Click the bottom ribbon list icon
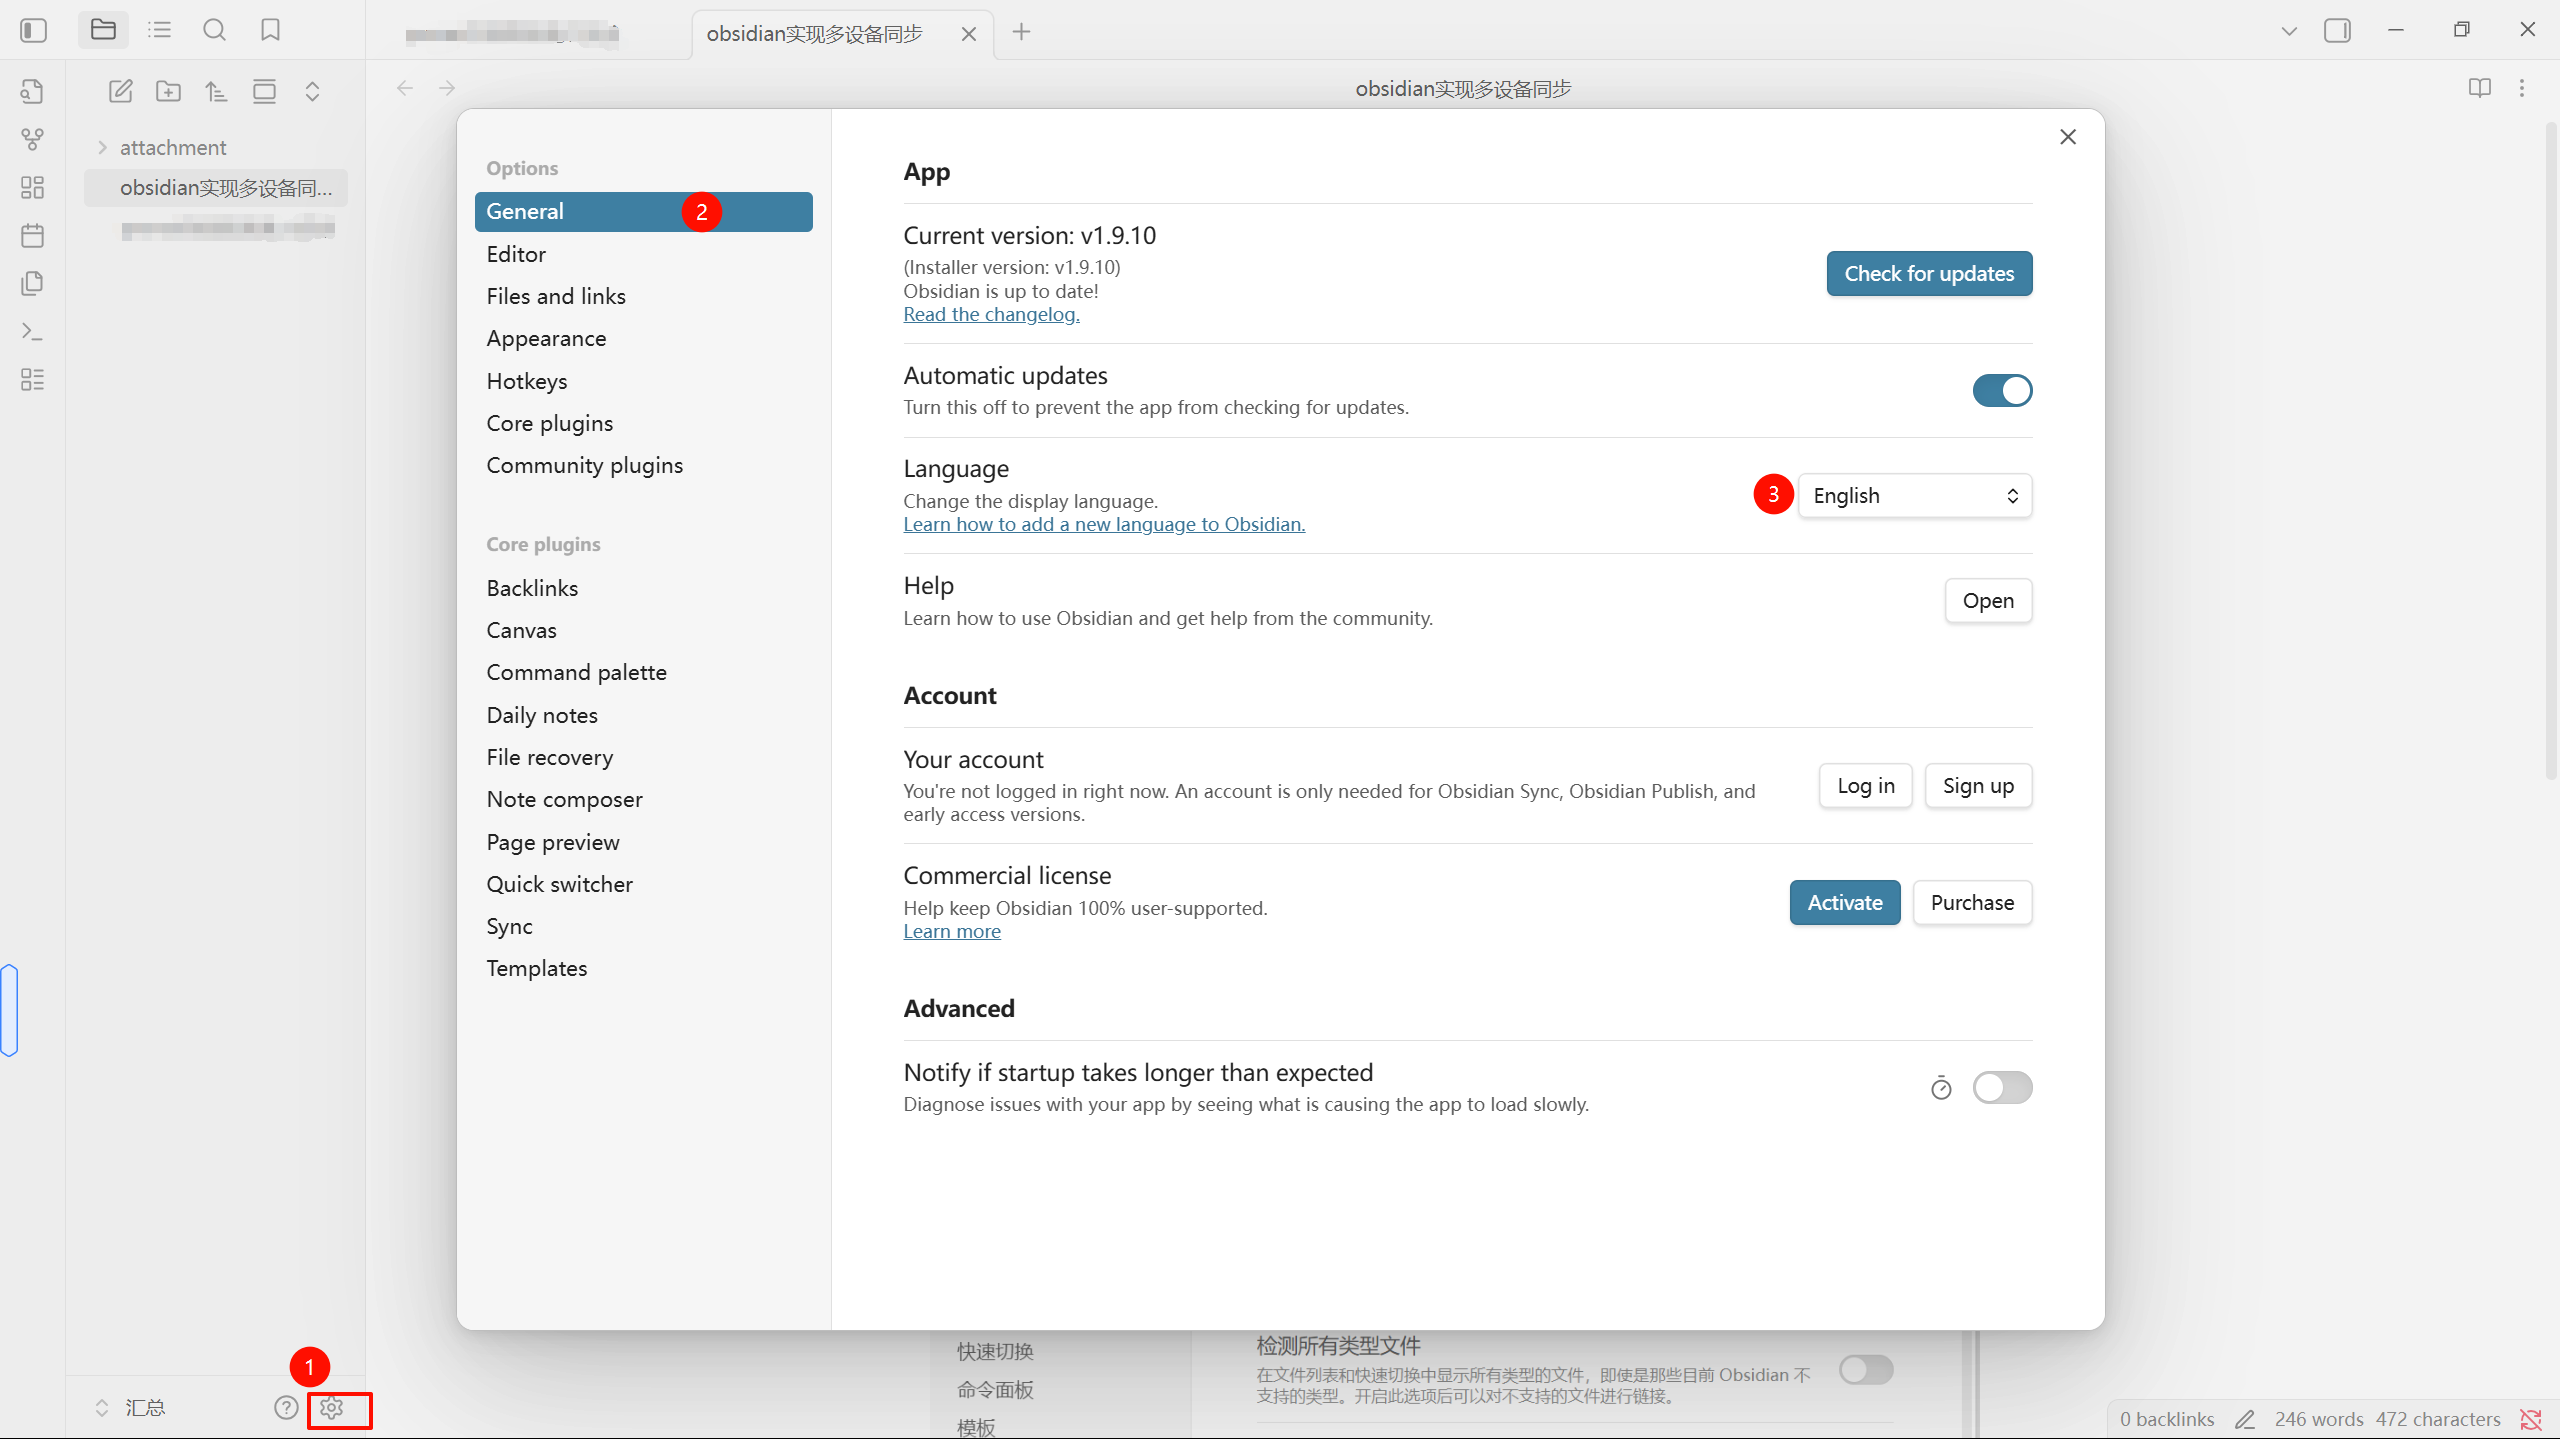This screenshot has width=2560, height=1439. (x=32, y=380)
